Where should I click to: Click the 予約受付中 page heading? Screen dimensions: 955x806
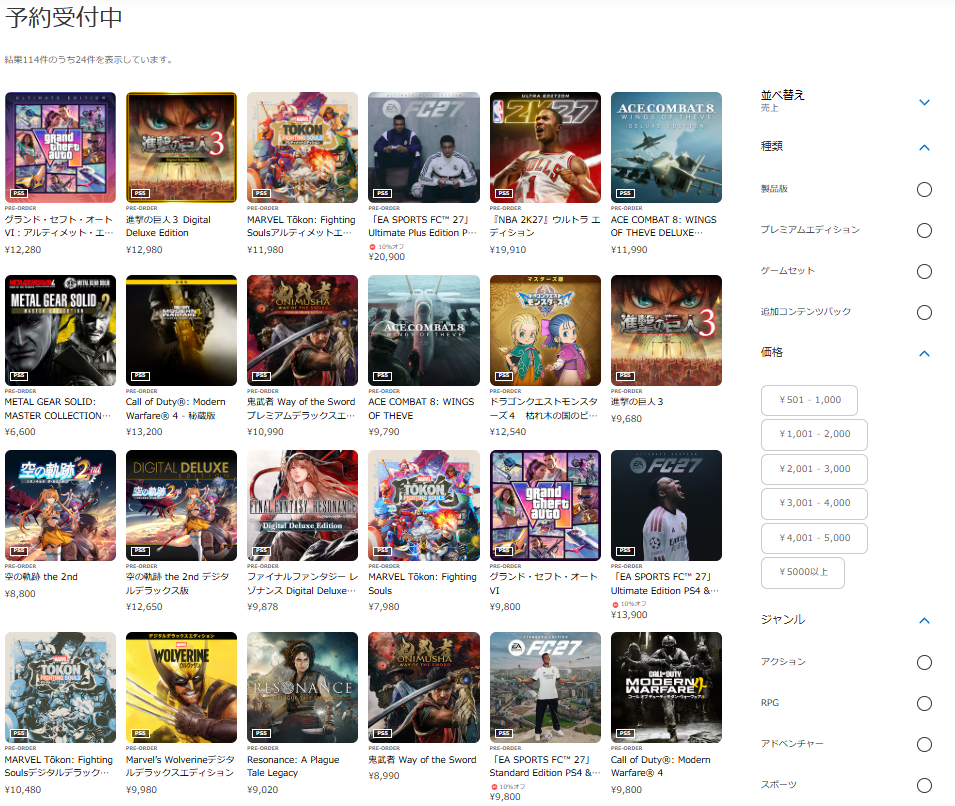pos(64,17)
